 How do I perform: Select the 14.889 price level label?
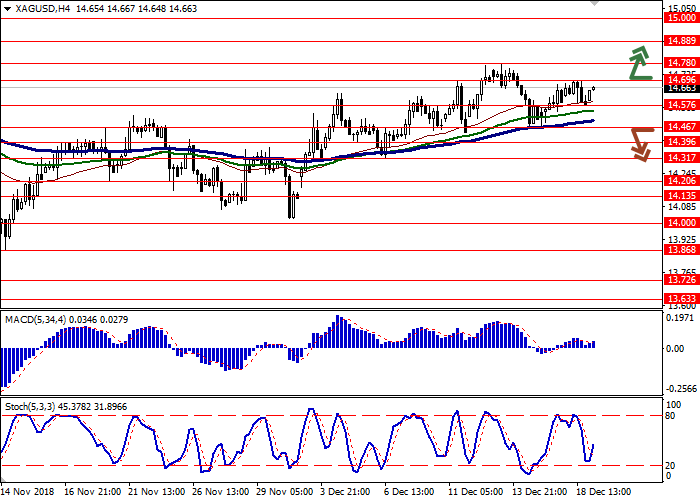point(681,41)
